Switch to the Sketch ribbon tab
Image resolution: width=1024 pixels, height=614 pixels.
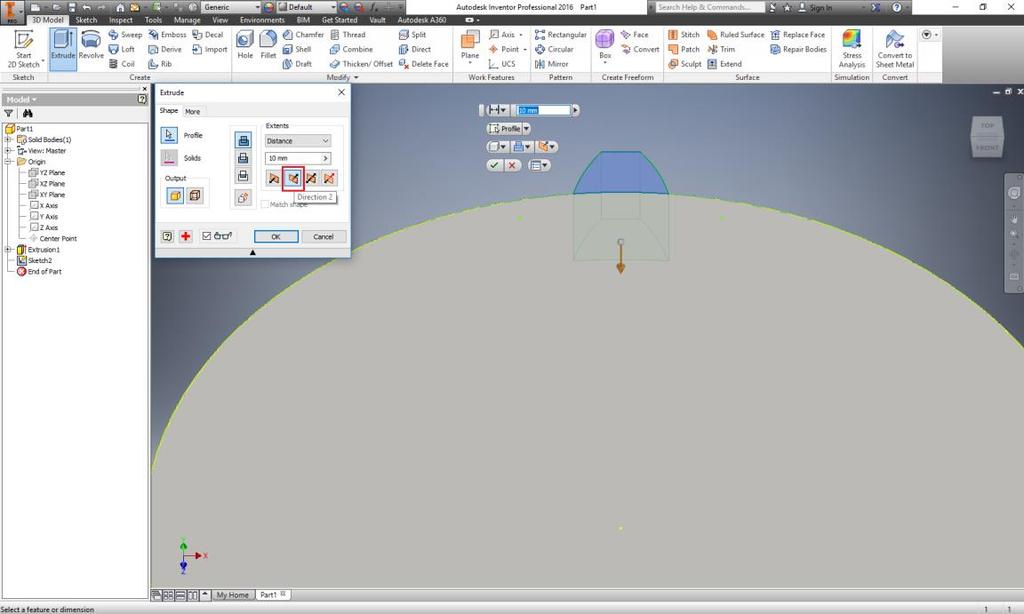pyautogui.click(x=86, y=20)
